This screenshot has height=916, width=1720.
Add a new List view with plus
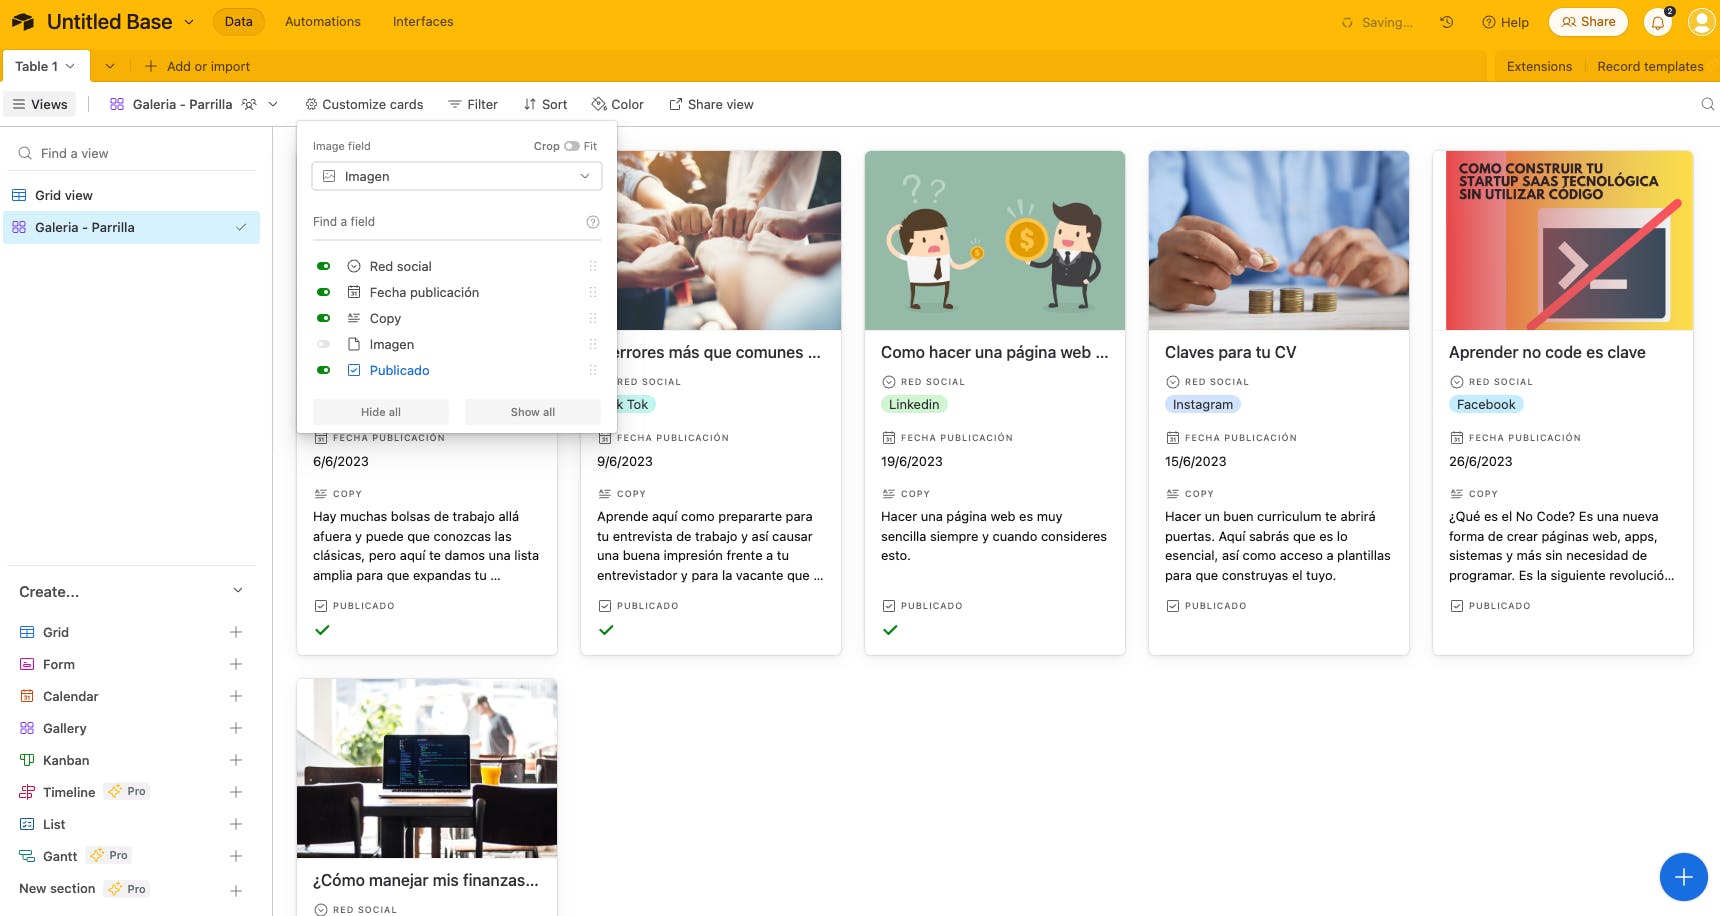tap(236, 824)
